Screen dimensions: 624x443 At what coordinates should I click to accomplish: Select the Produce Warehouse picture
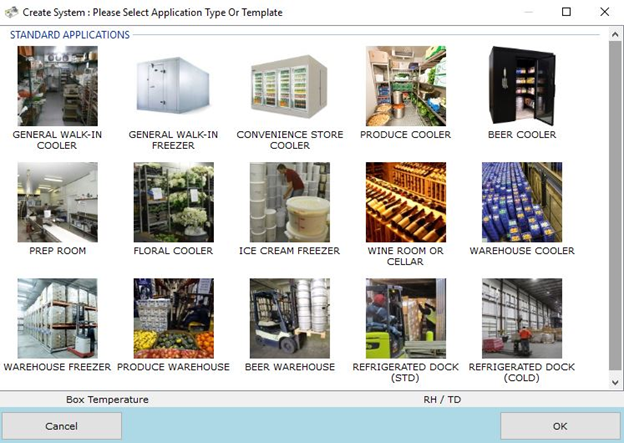click(x=174, y=318)
